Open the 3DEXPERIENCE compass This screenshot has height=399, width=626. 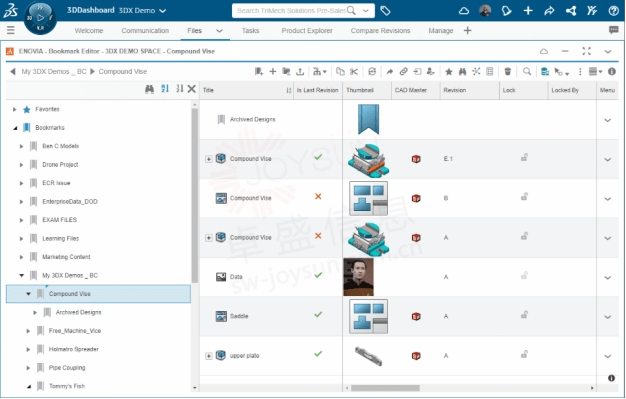[x=40, y=18]
